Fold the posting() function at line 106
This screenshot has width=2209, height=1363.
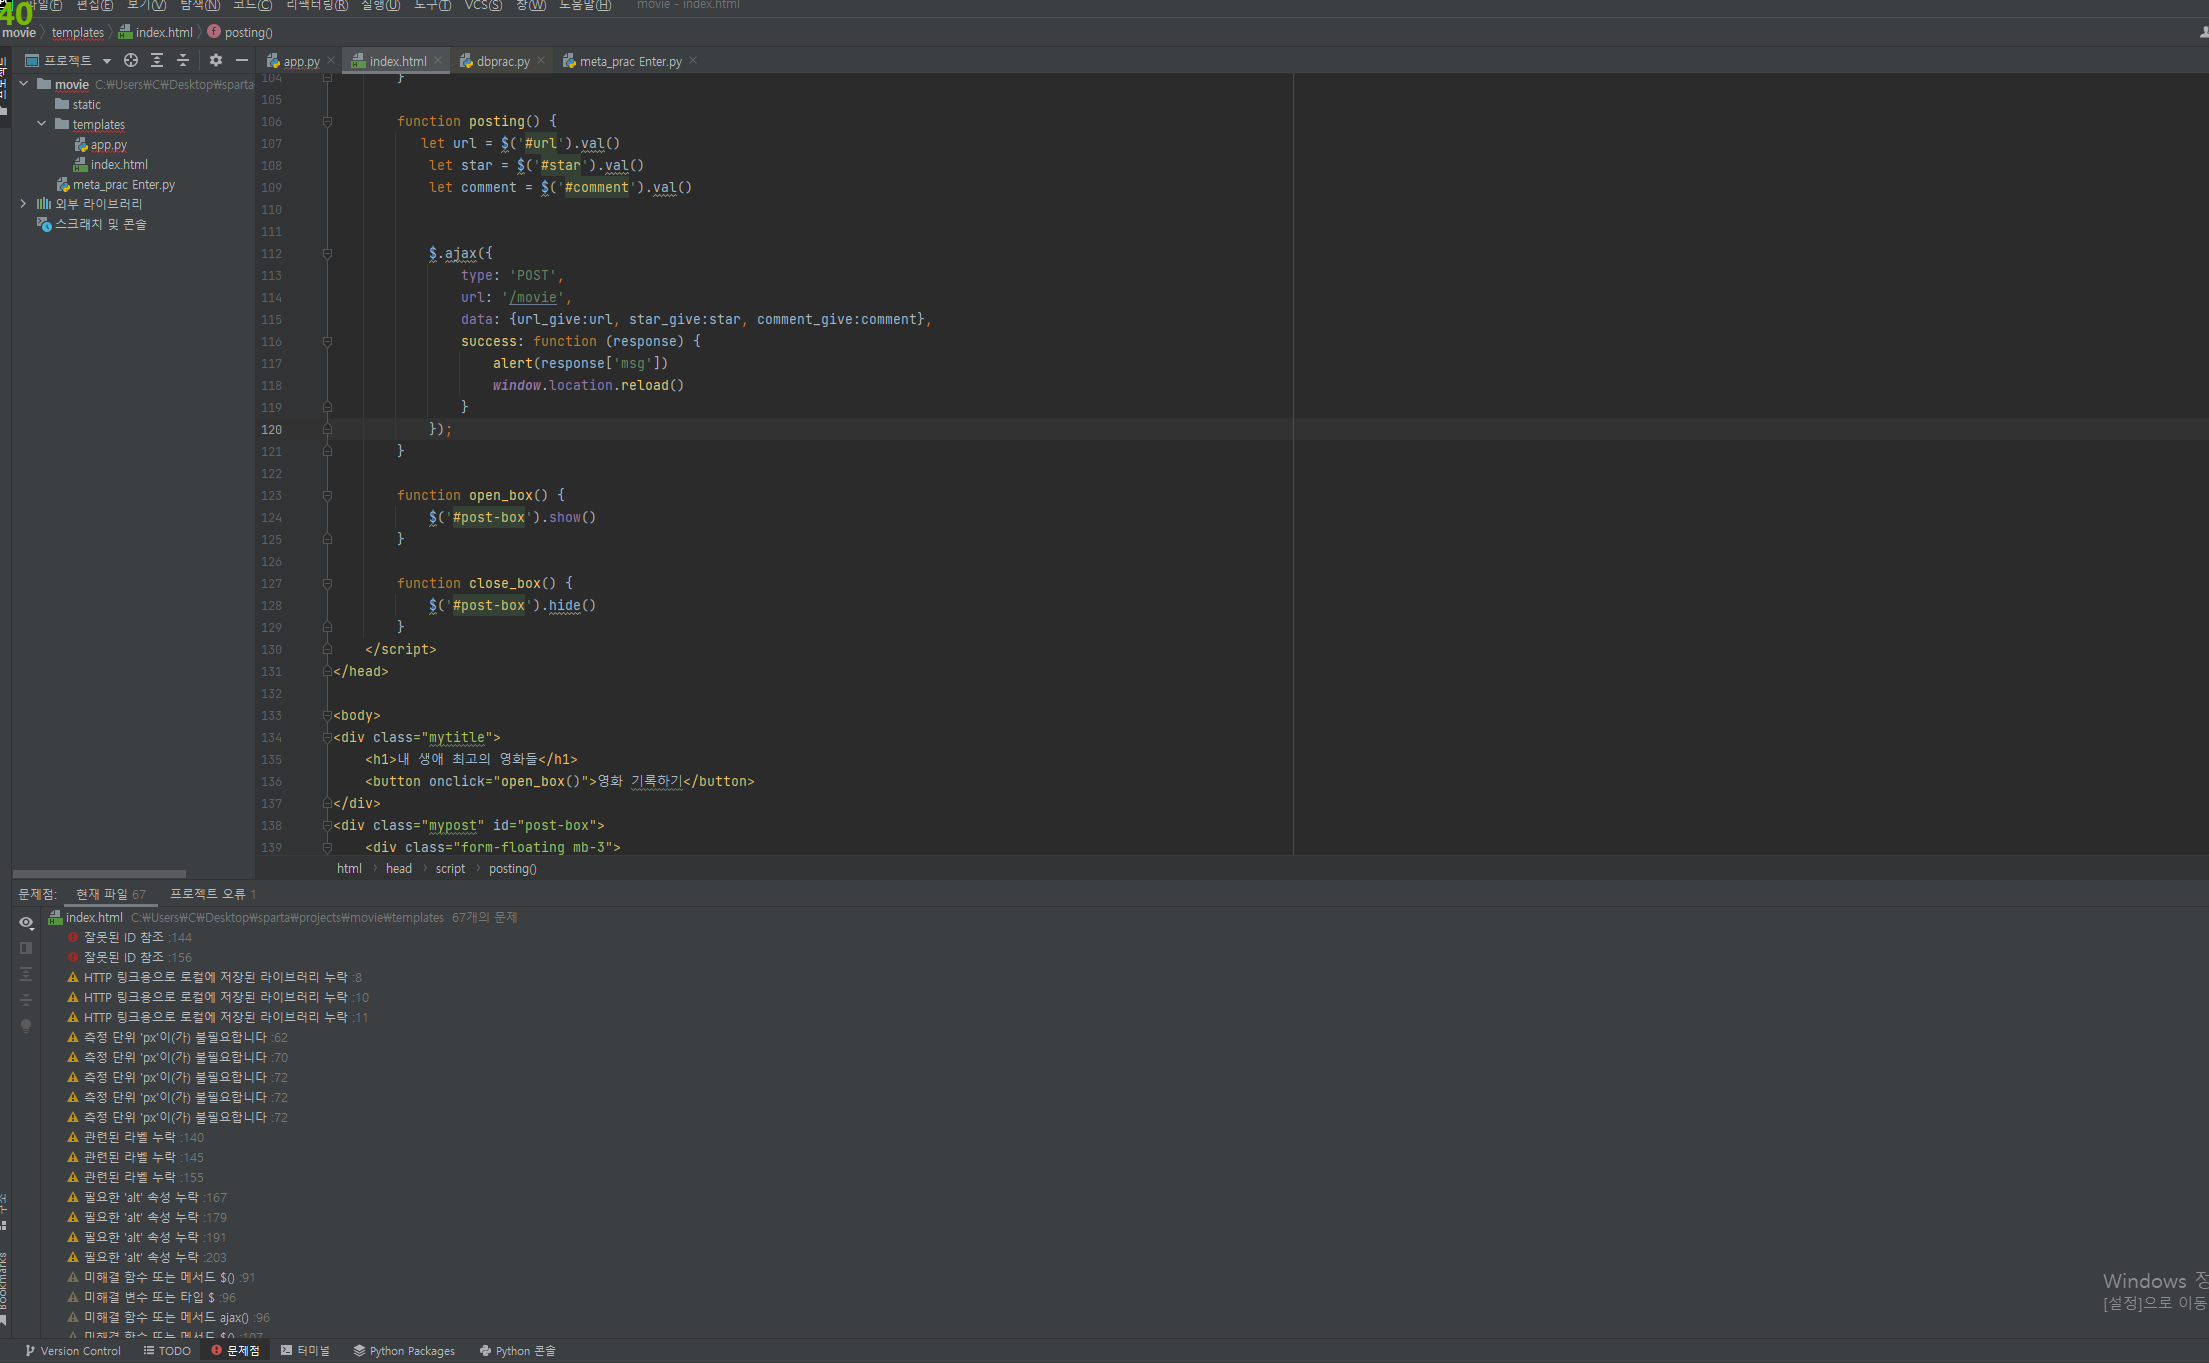click(x=327, y=122)
